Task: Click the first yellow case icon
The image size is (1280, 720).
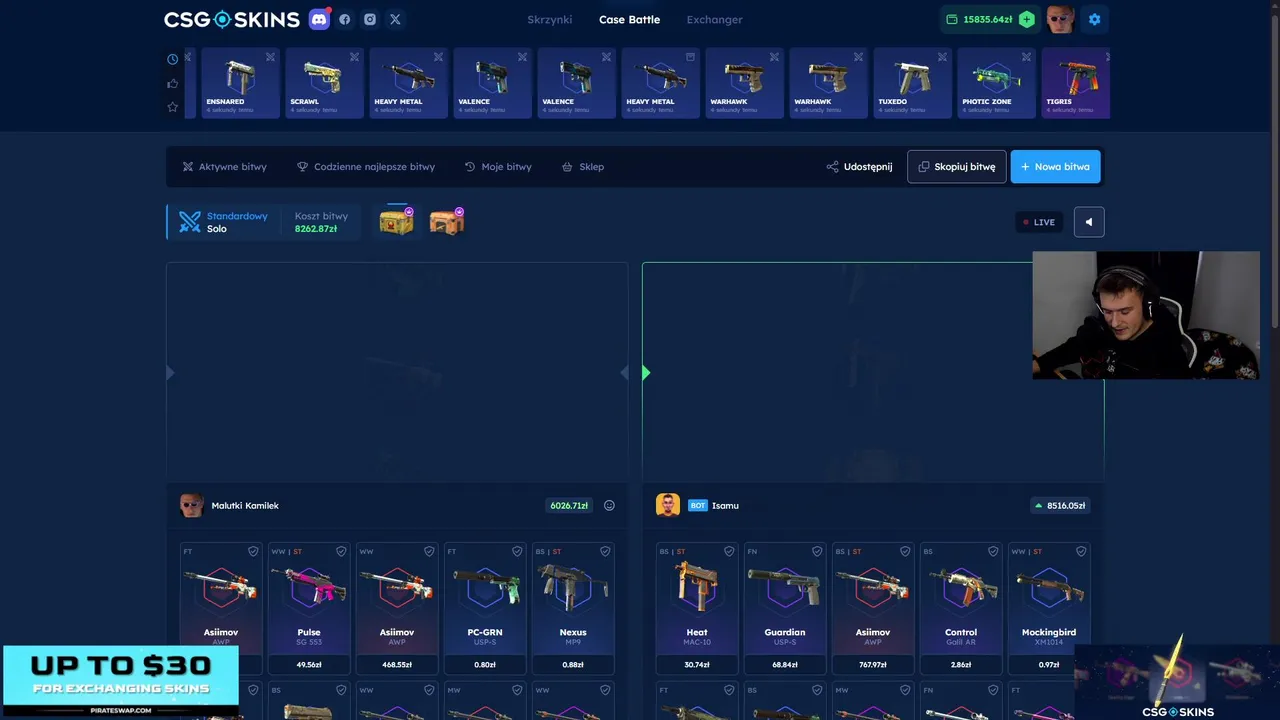Action: (396, 221)
